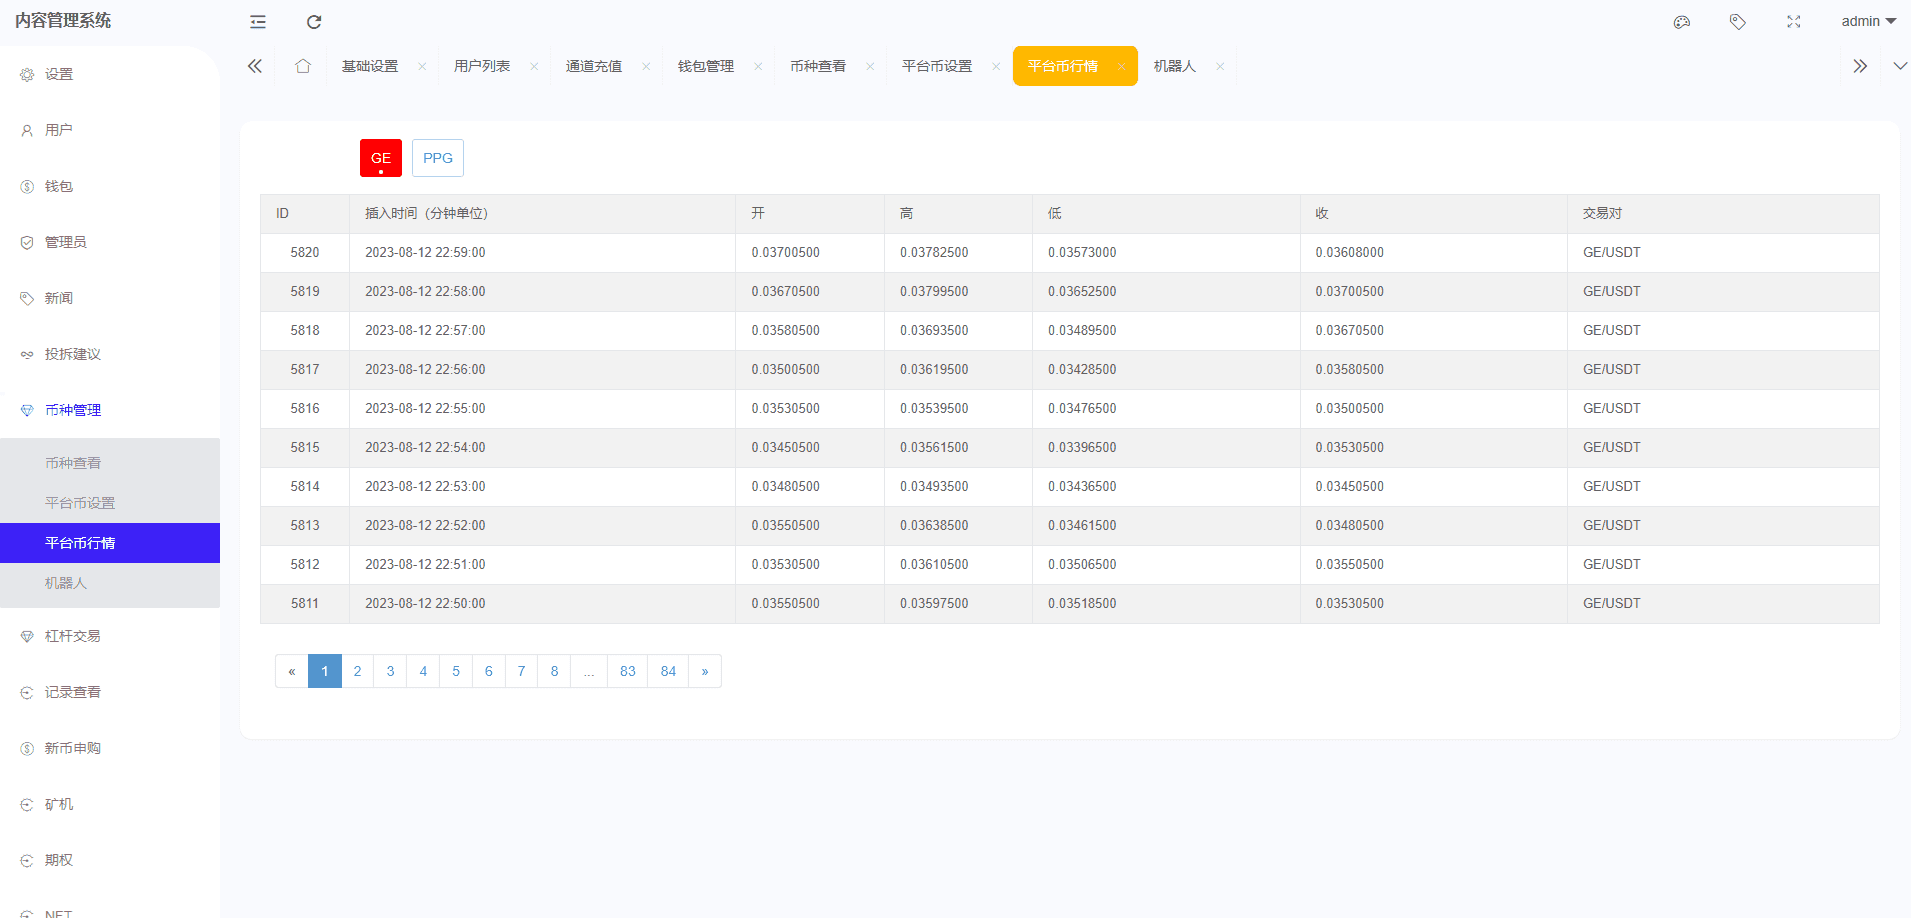Image resolution: width=1911 pixels, height=918 pixels.
Task: Open the 币种查看 sidebar item
Action: coord(73,463)
